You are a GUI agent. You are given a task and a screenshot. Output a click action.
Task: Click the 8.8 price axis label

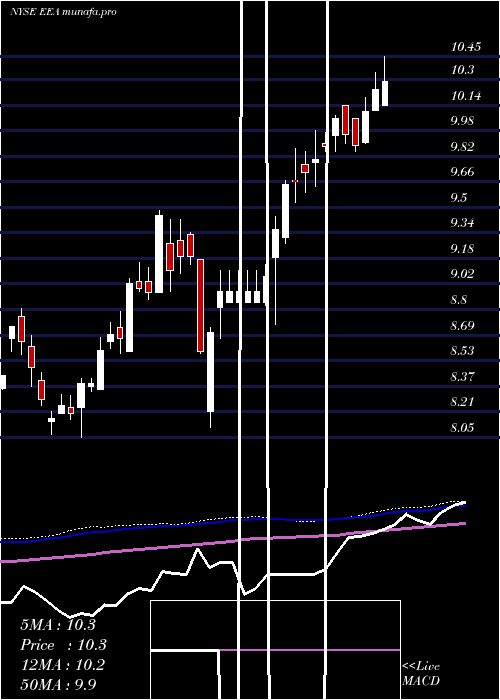459,299
